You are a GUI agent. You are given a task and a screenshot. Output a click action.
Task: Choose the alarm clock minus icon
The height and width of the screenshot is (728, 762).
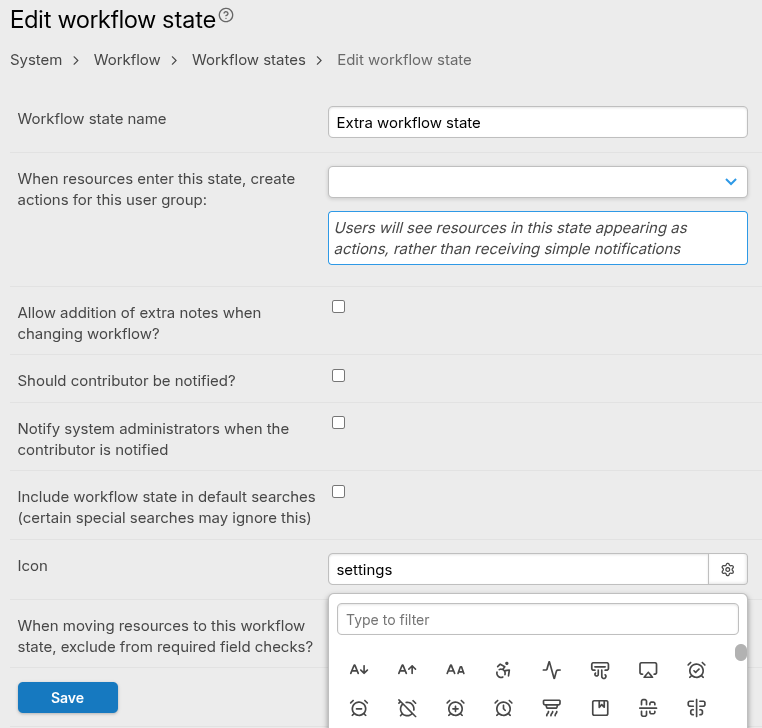359,708
